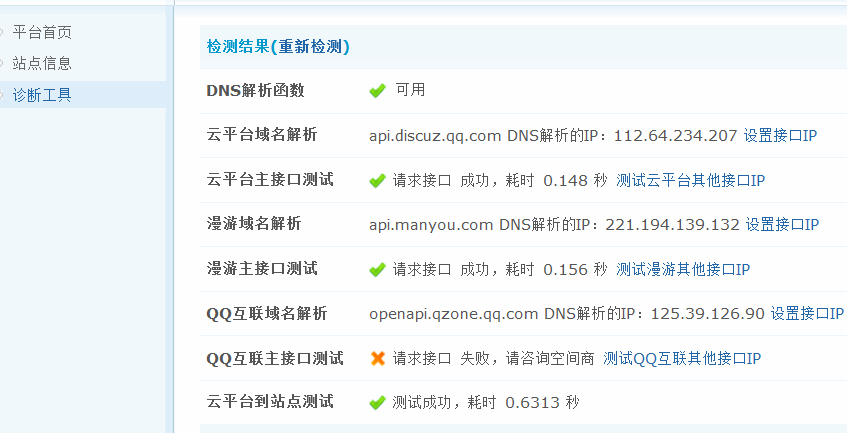Click the 测试漫游其他接口IP link
Screen dimensions: 847x433
[683, 269]
